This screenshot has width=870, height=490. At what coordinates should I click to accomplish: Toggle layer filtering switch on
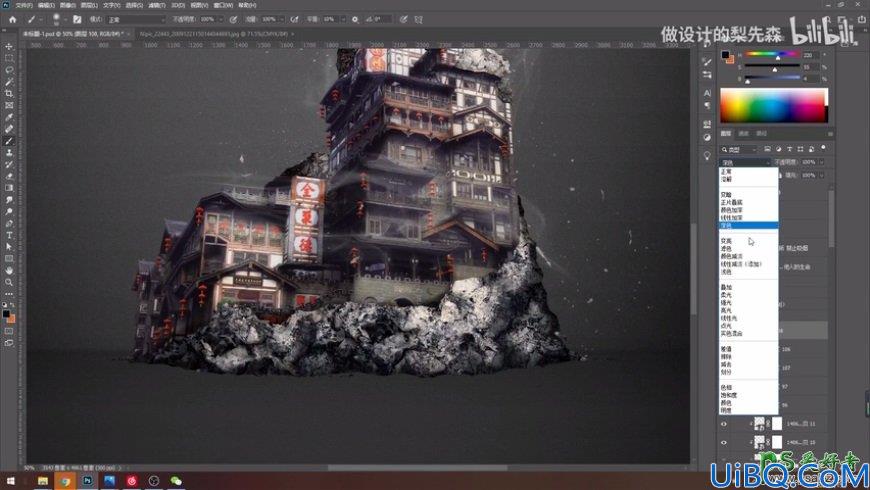point(823,148)
